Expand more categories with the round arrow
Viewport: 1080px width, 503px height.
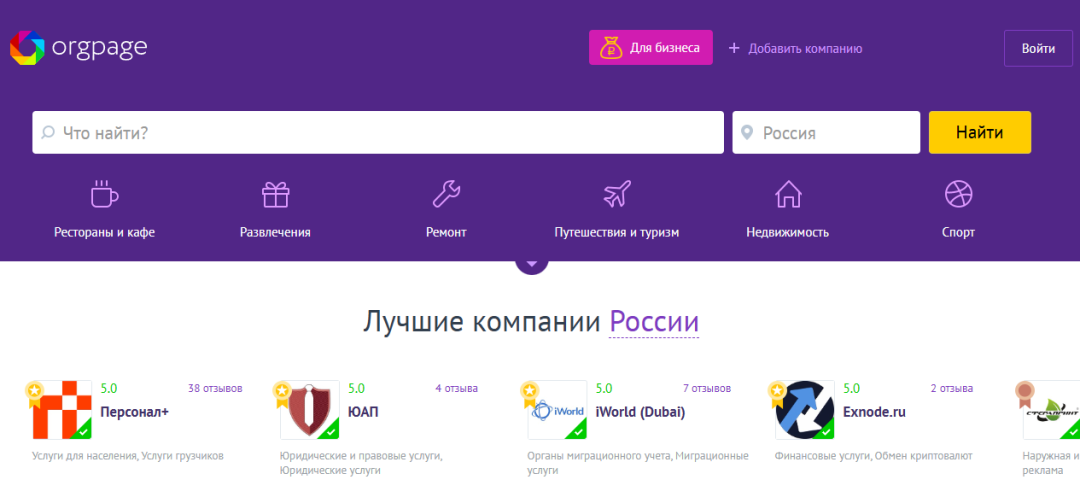532,265
